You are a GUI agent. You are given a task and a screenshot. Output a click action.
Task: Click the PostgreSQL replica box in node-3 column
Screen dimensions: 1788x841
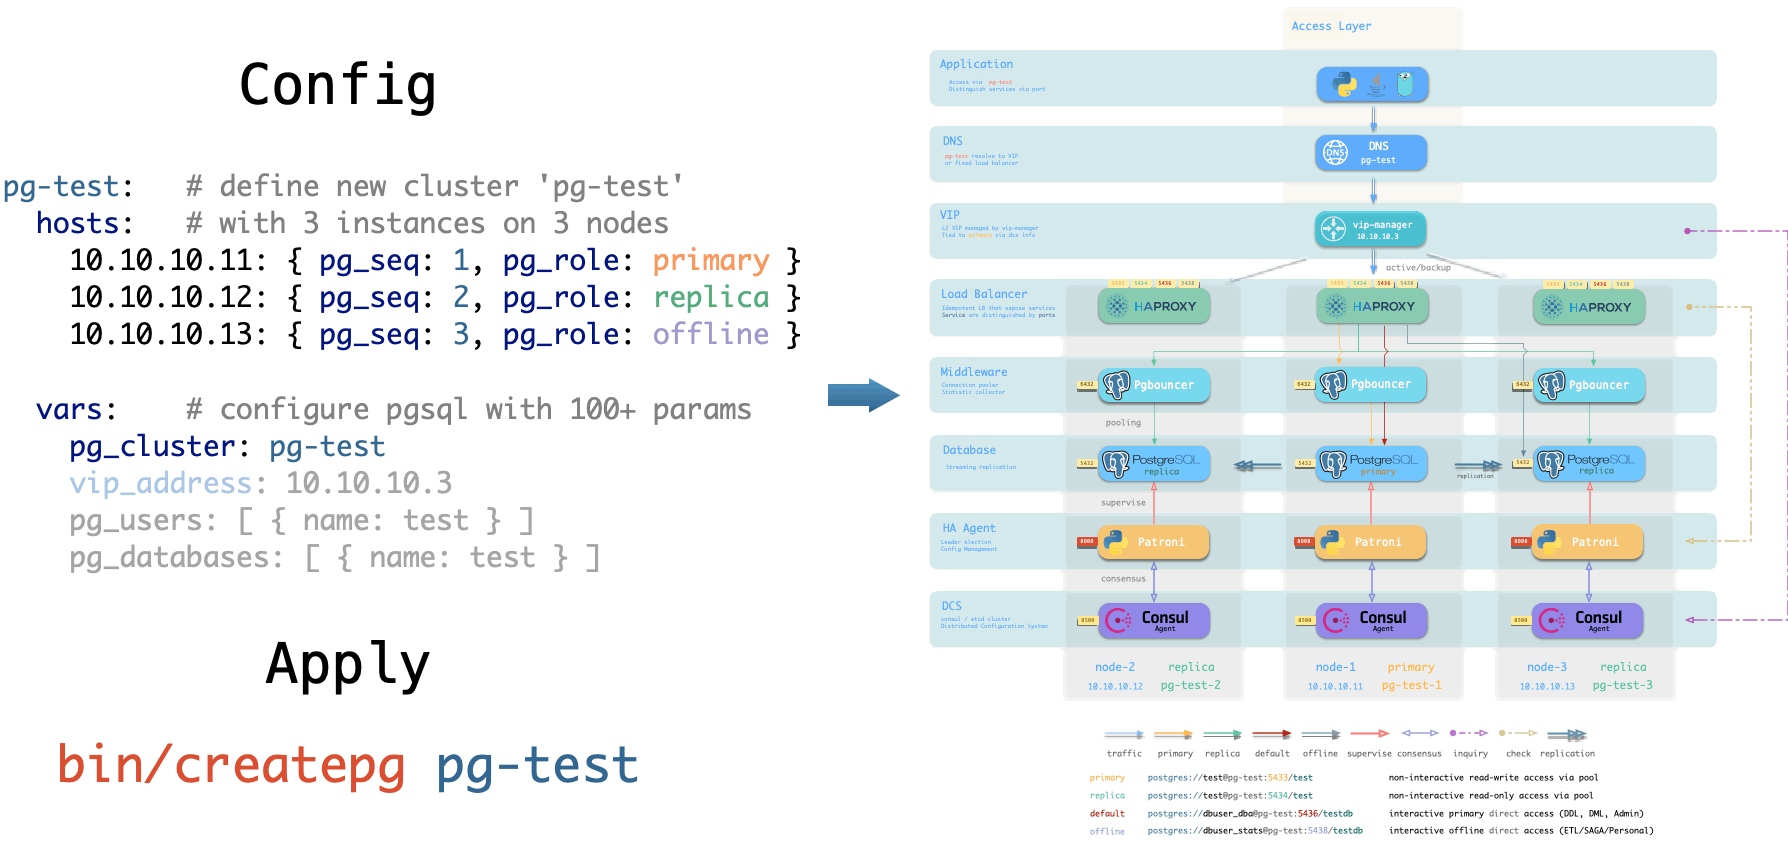(x=1589, y=464)
